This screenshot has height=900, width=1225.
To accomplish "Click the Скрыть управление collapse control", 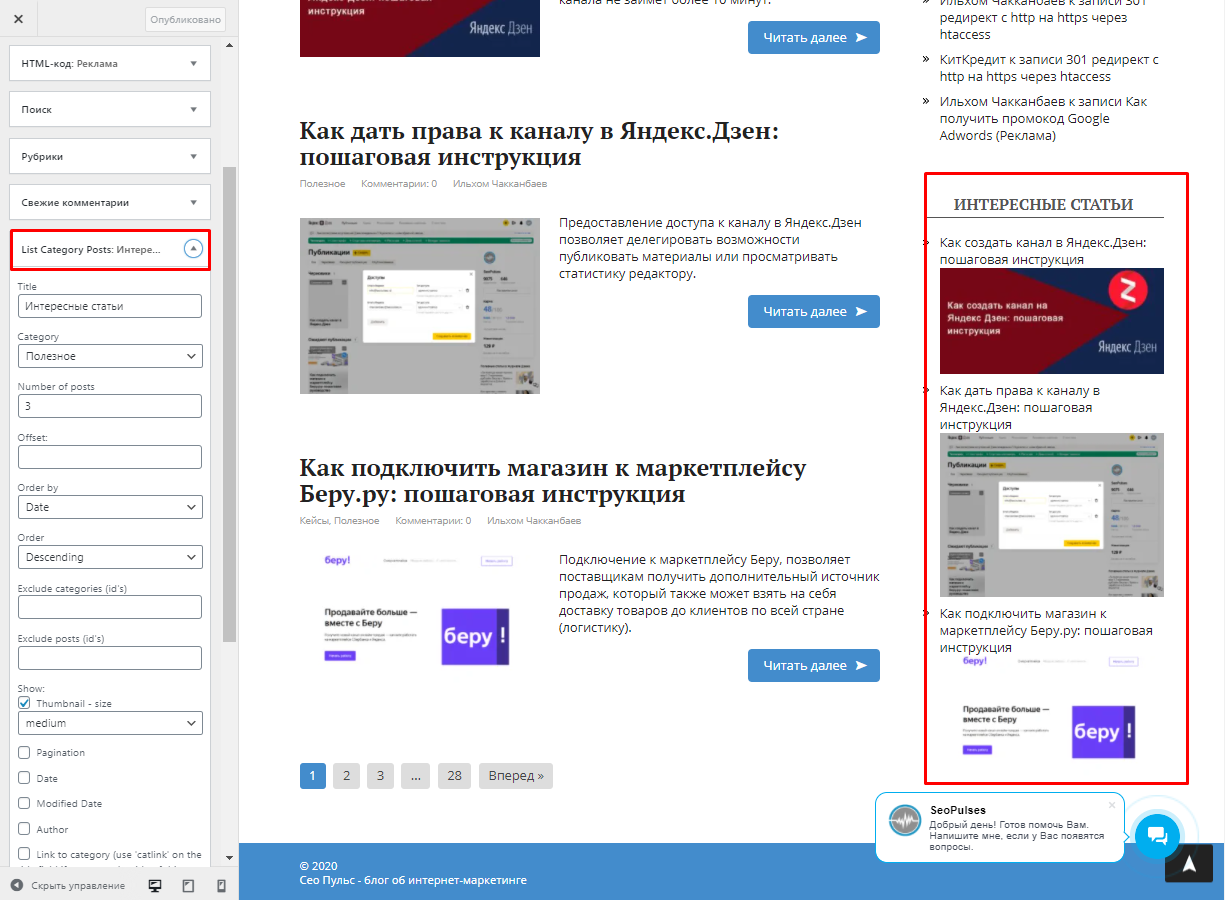I will [69, 885].
